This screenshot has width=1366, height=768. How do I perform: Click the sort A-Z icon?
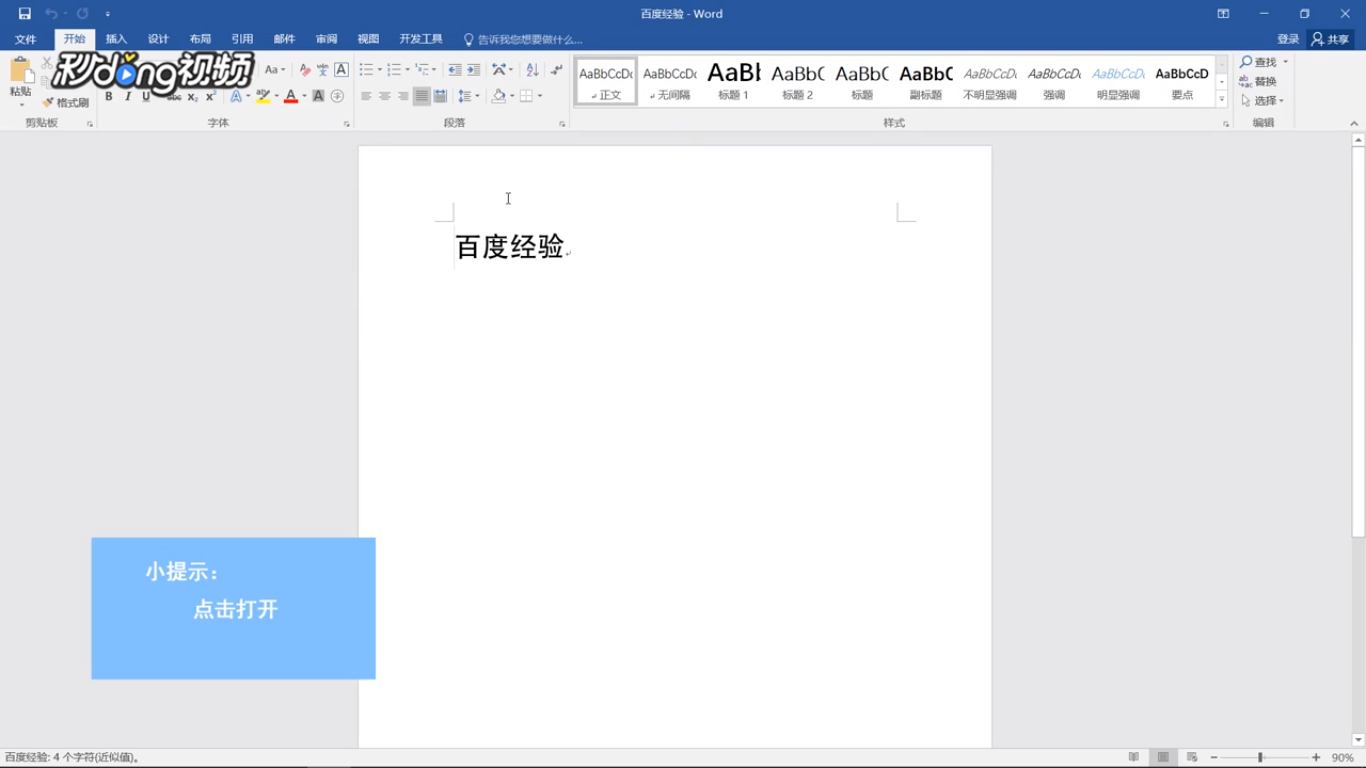coord(532,70)
